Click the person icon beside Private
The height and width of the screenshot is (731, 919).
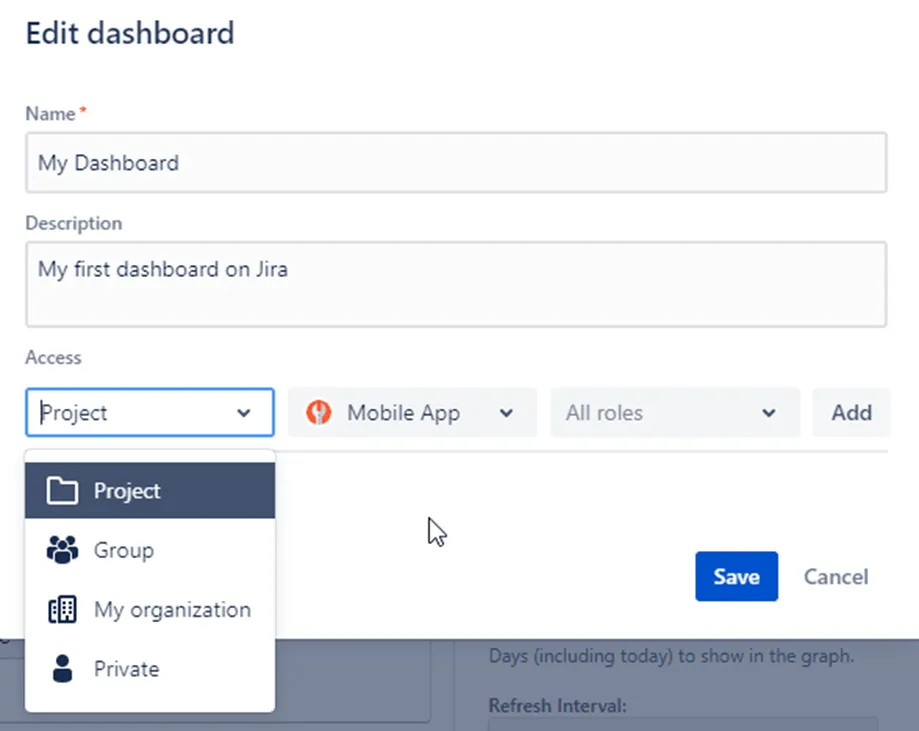(x=62, y=669)
